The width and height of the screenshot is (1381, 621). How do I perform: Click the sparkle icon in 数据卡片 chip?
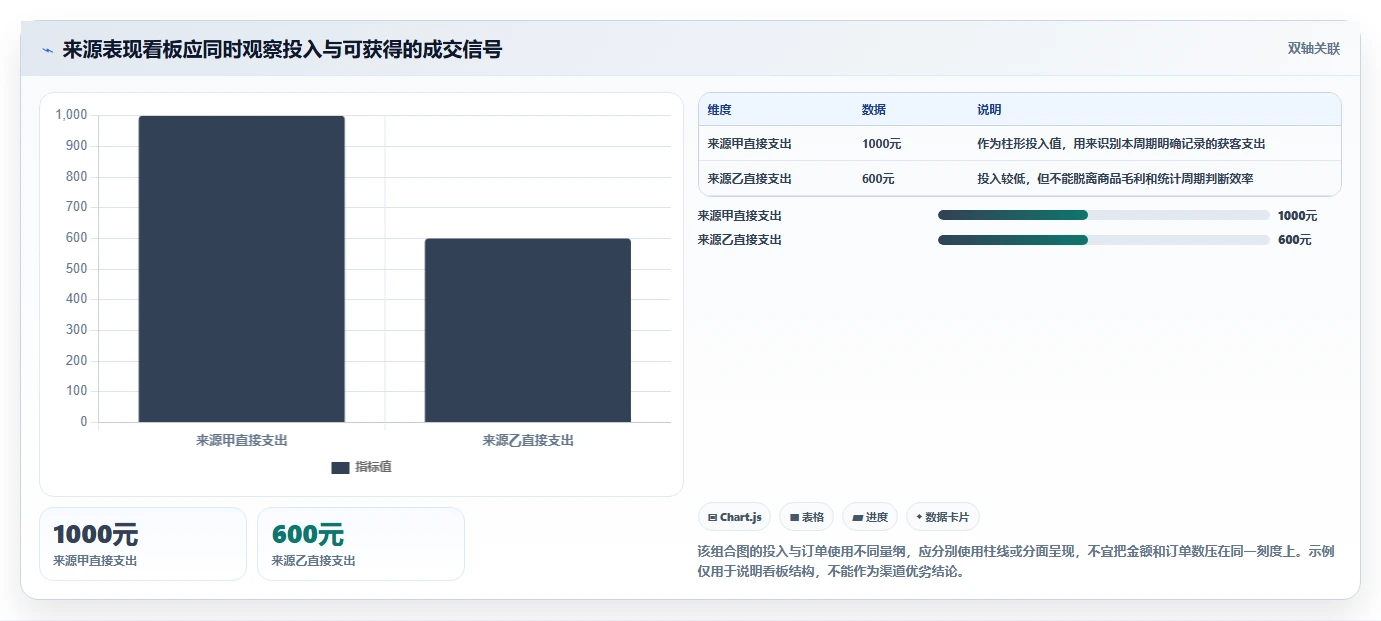(x=919, y=517)
